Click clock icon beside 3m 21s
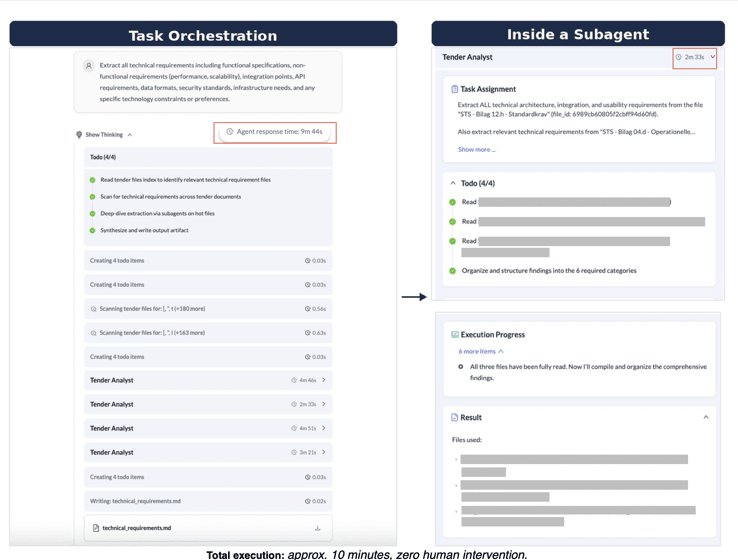The width and height of the screenshot is (738, 560). [x=294, y=452]
